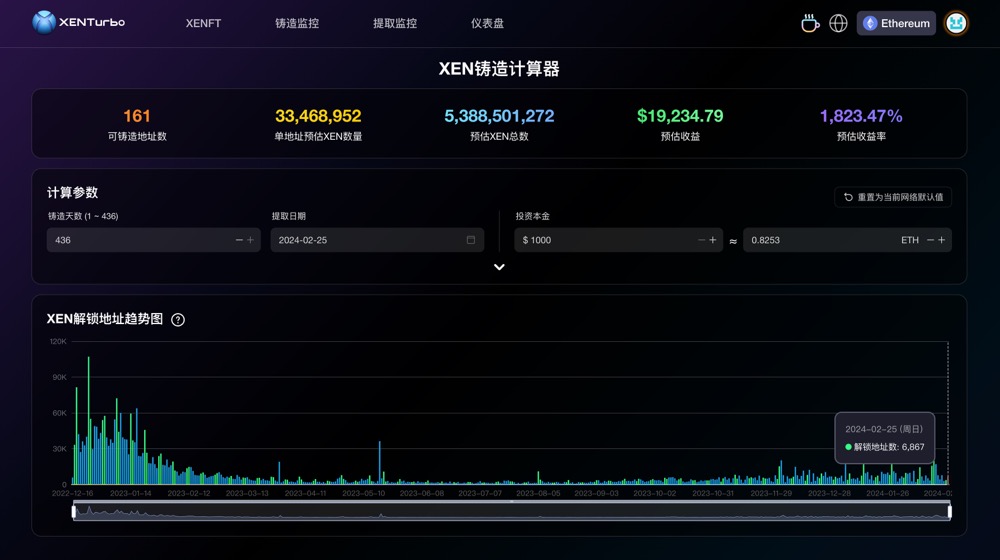Open the Ethereum network selector

point(896,23)
